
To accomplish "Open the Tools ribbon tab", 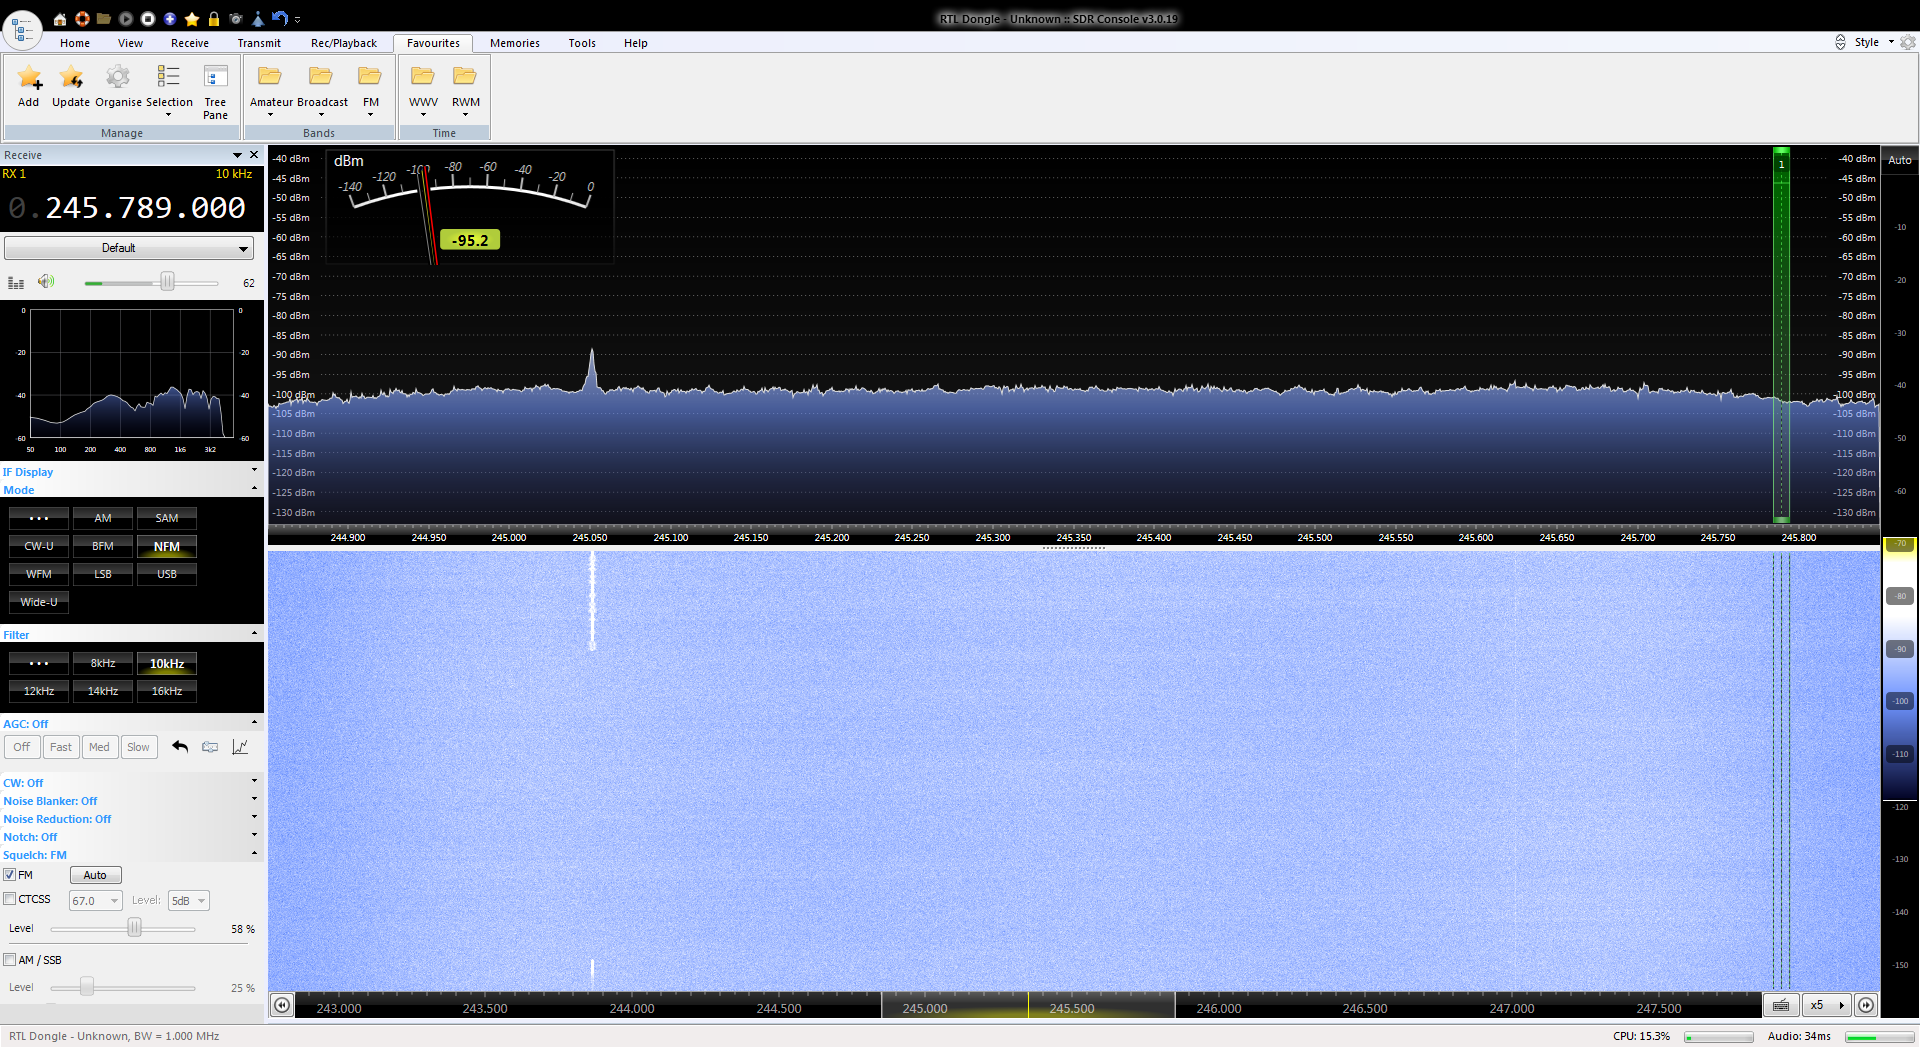I will [582, 43].
